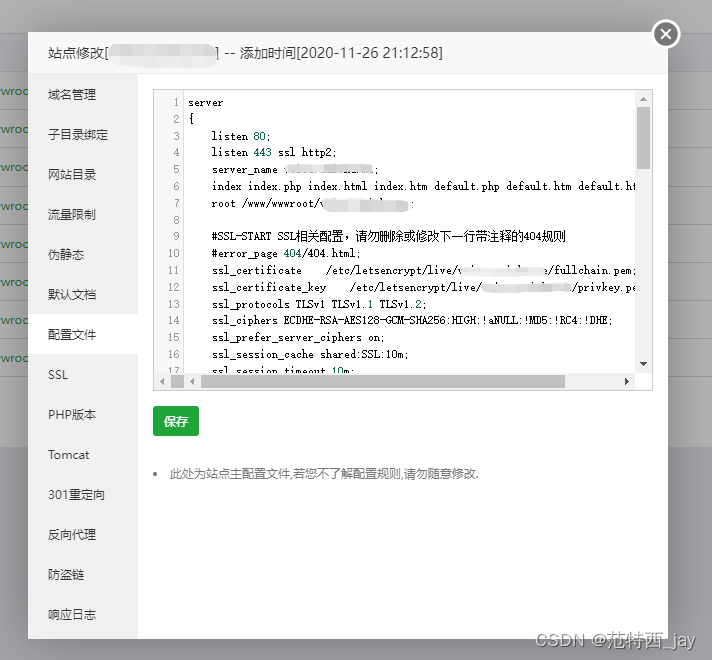Click the outer horizontal scrollbar left arrow

[x=162, y=382]
